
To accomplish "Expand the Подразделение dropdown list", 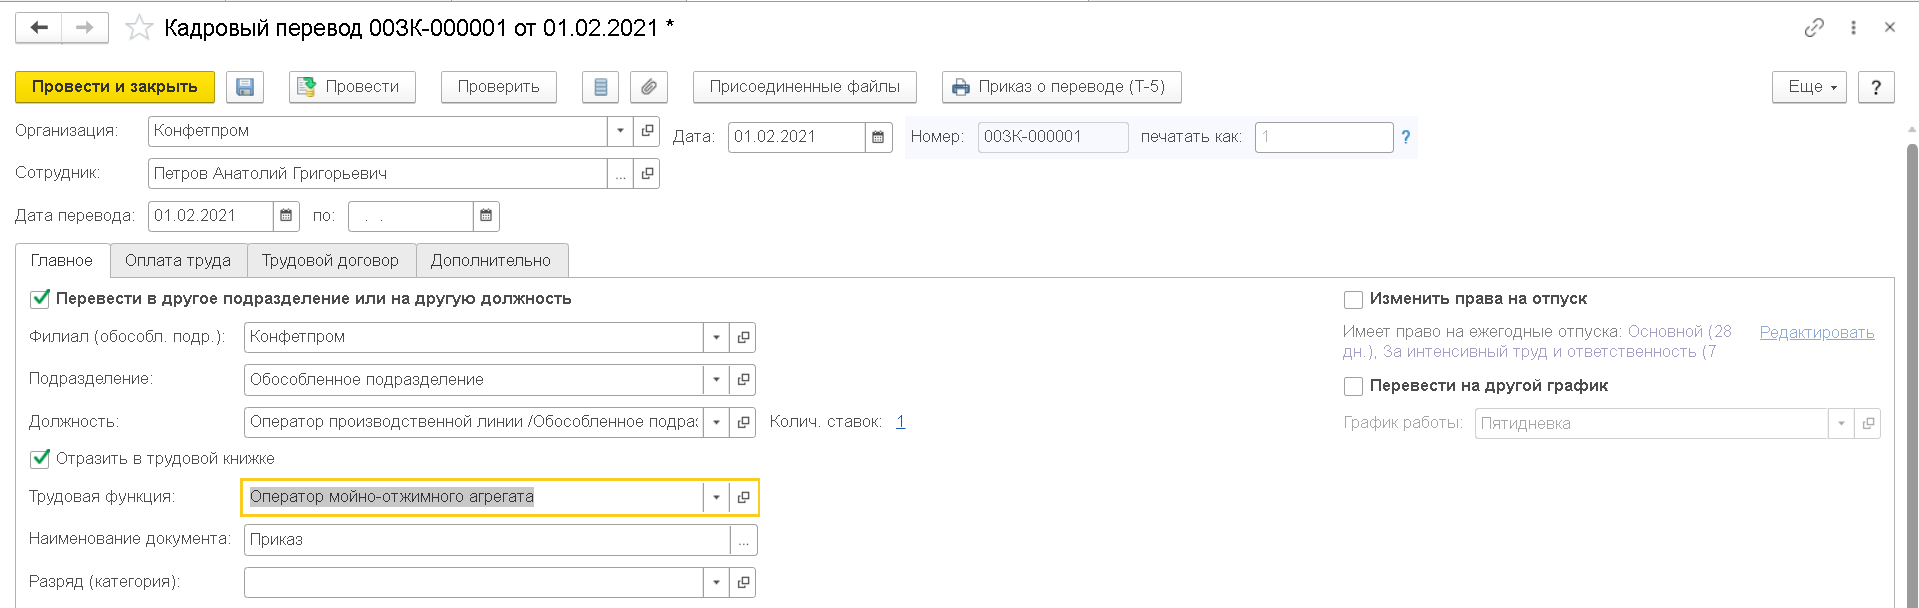I will pyautogui.click(x=716, y=380).
